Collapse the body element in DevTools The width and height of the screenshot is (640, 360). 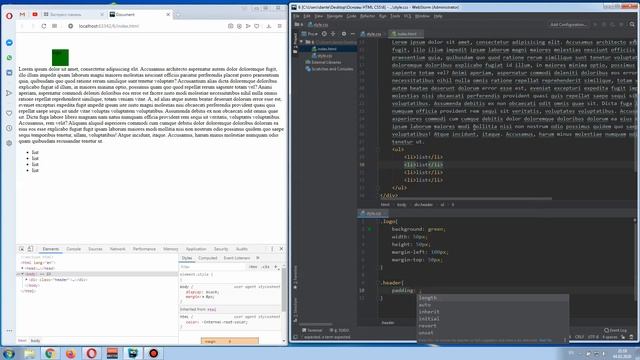pos(23,274)
